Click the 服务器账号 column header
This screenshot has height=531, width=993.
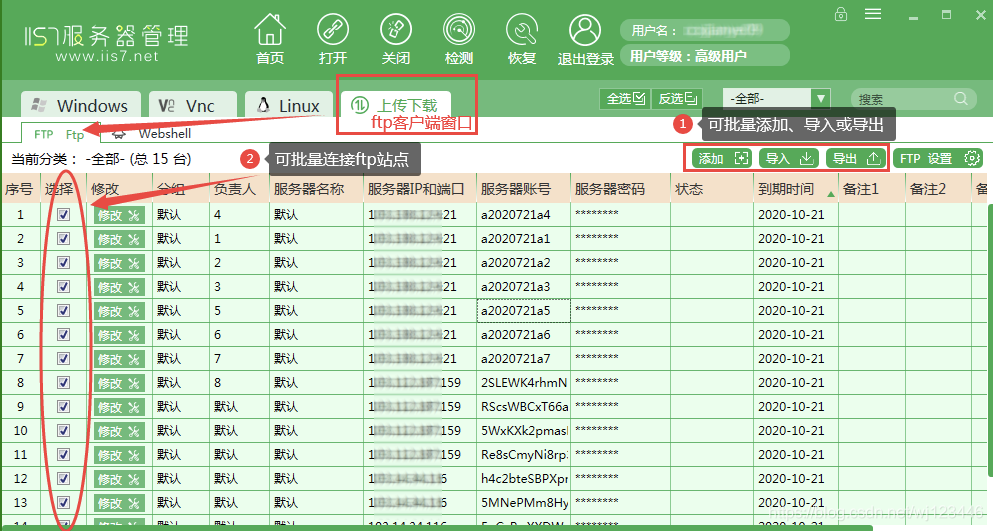tap(523, 189)
